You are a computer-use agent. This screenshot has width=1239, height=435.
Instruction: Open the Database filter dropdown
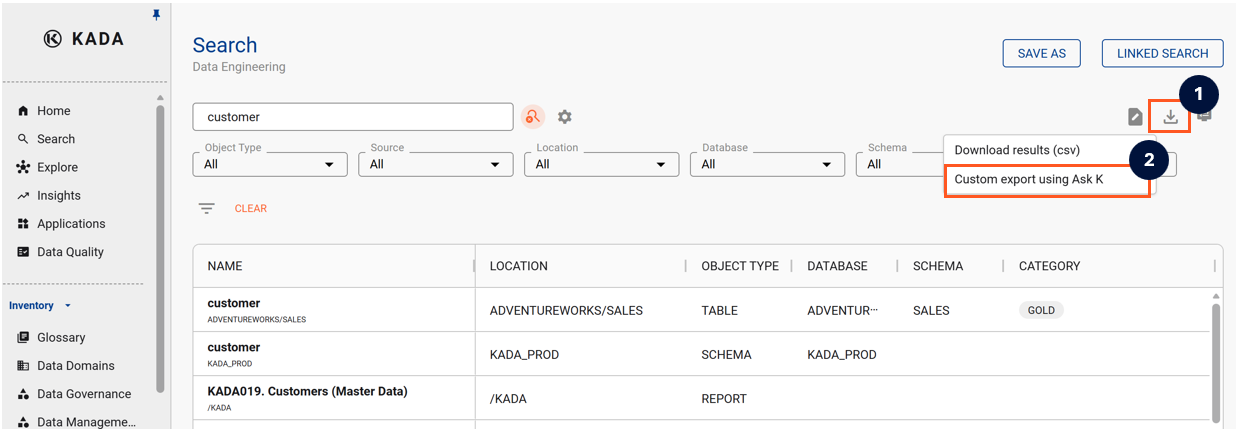(767, 164)
